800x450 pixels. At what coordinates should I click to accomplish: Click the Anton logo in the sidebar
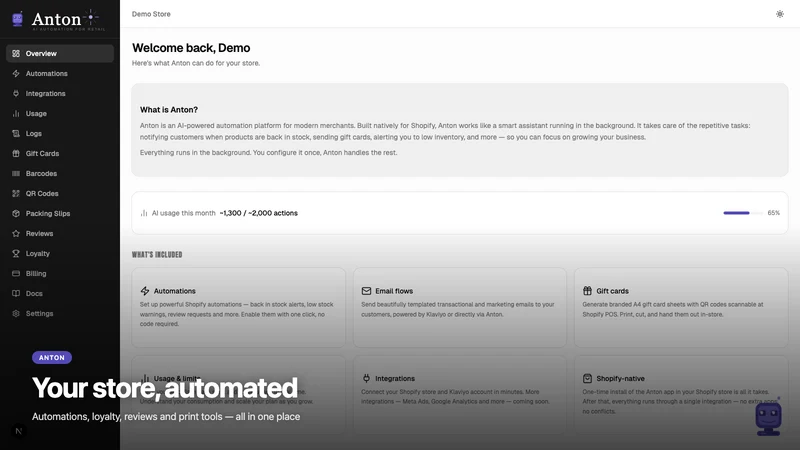[x=58, y=20]
